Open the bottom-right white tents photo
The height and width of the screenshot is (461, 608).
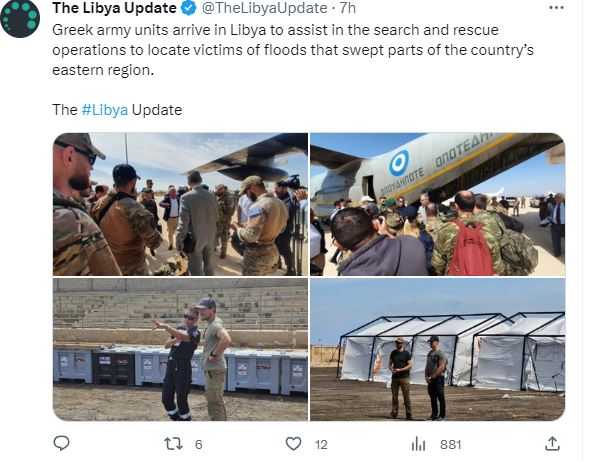437,349
